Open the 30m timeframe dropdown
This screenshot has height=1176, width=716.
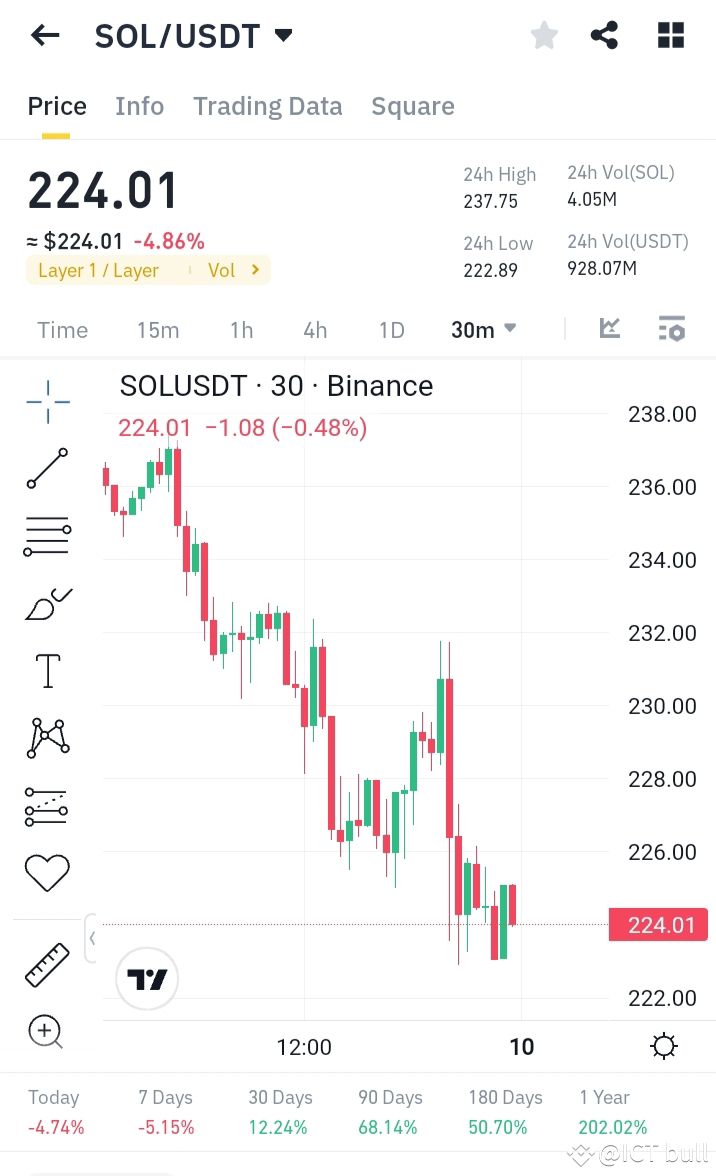(483, 329)
